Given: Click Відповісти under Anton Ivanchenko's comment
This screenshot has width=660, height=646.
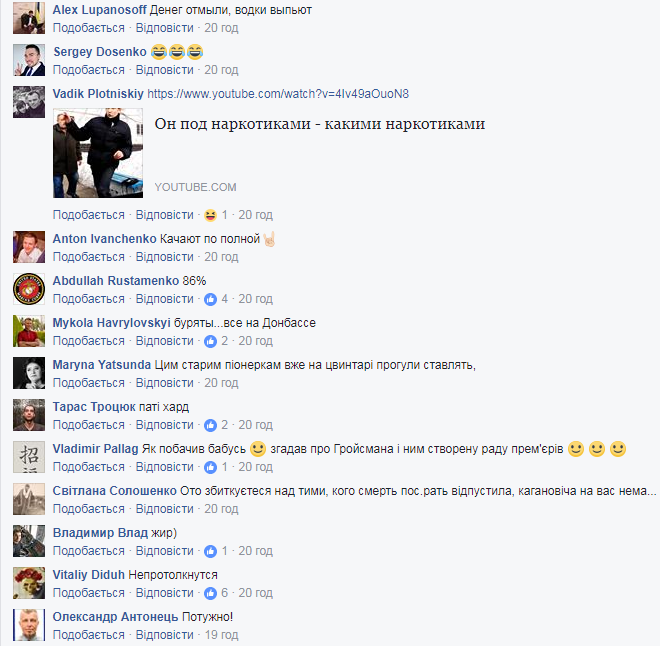Looking at the screenshot, I should point(165,257).
